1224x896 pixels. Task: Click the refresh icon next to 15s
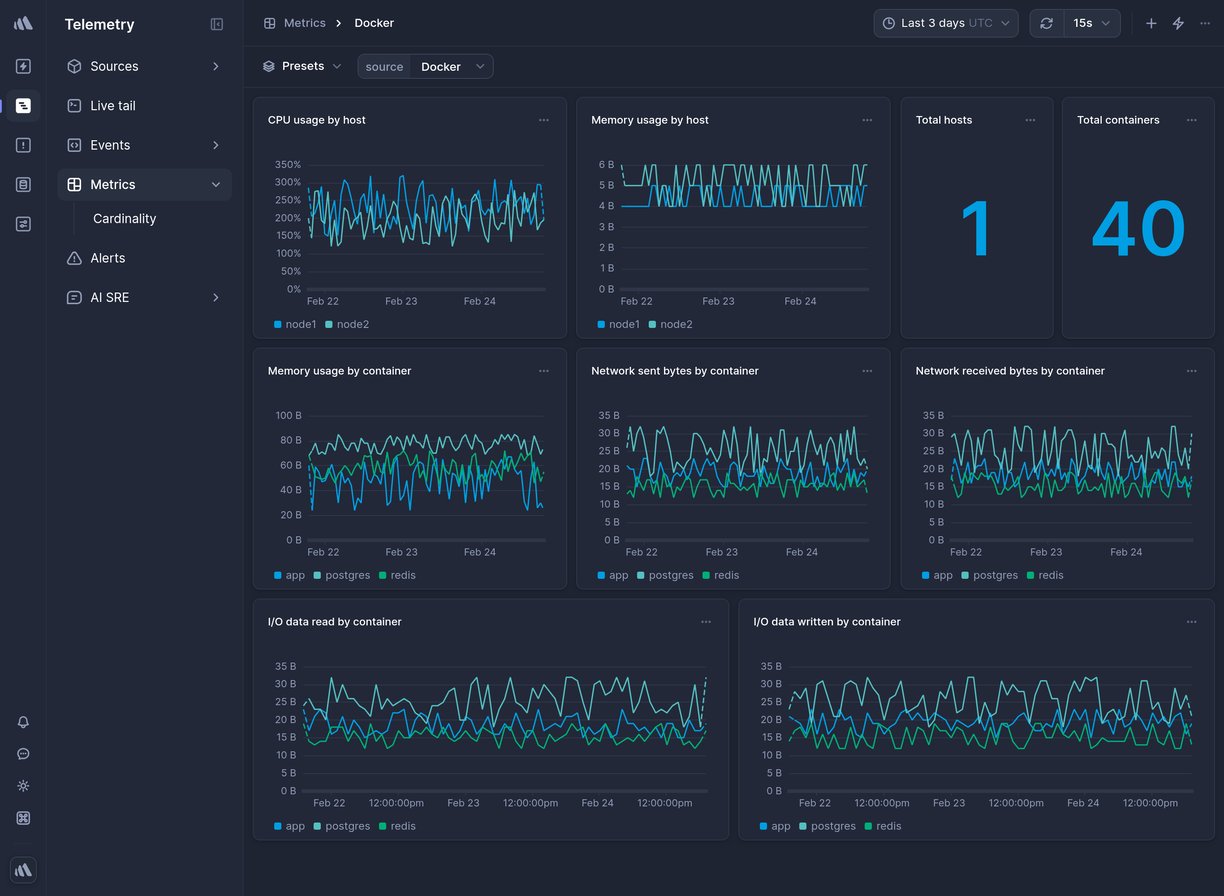click(1046, 22)
